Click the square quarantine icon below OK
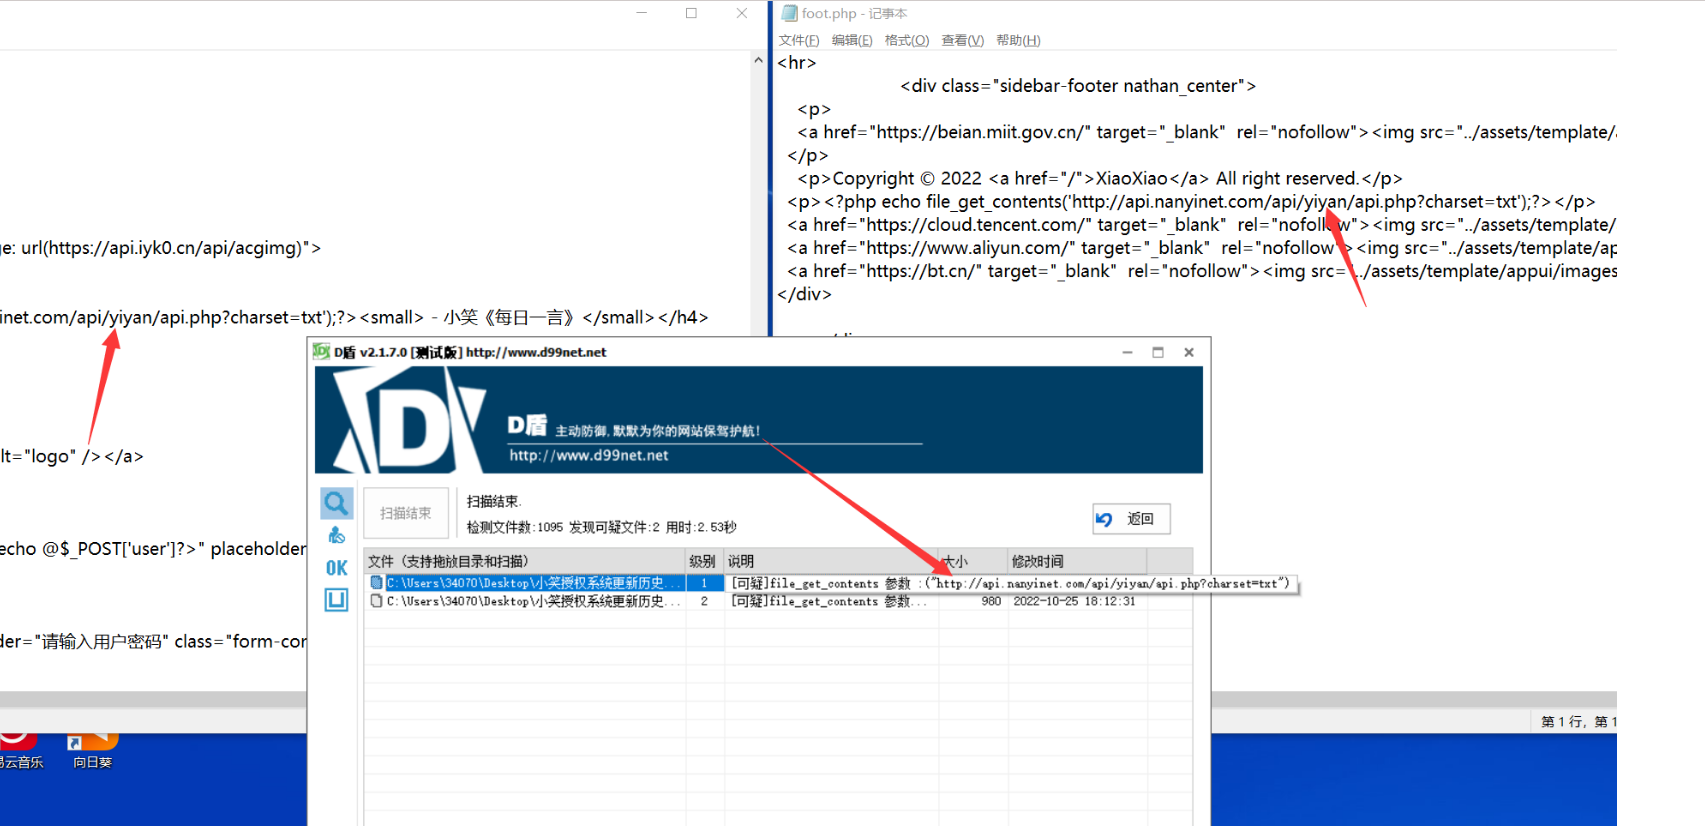 [336, 600]
